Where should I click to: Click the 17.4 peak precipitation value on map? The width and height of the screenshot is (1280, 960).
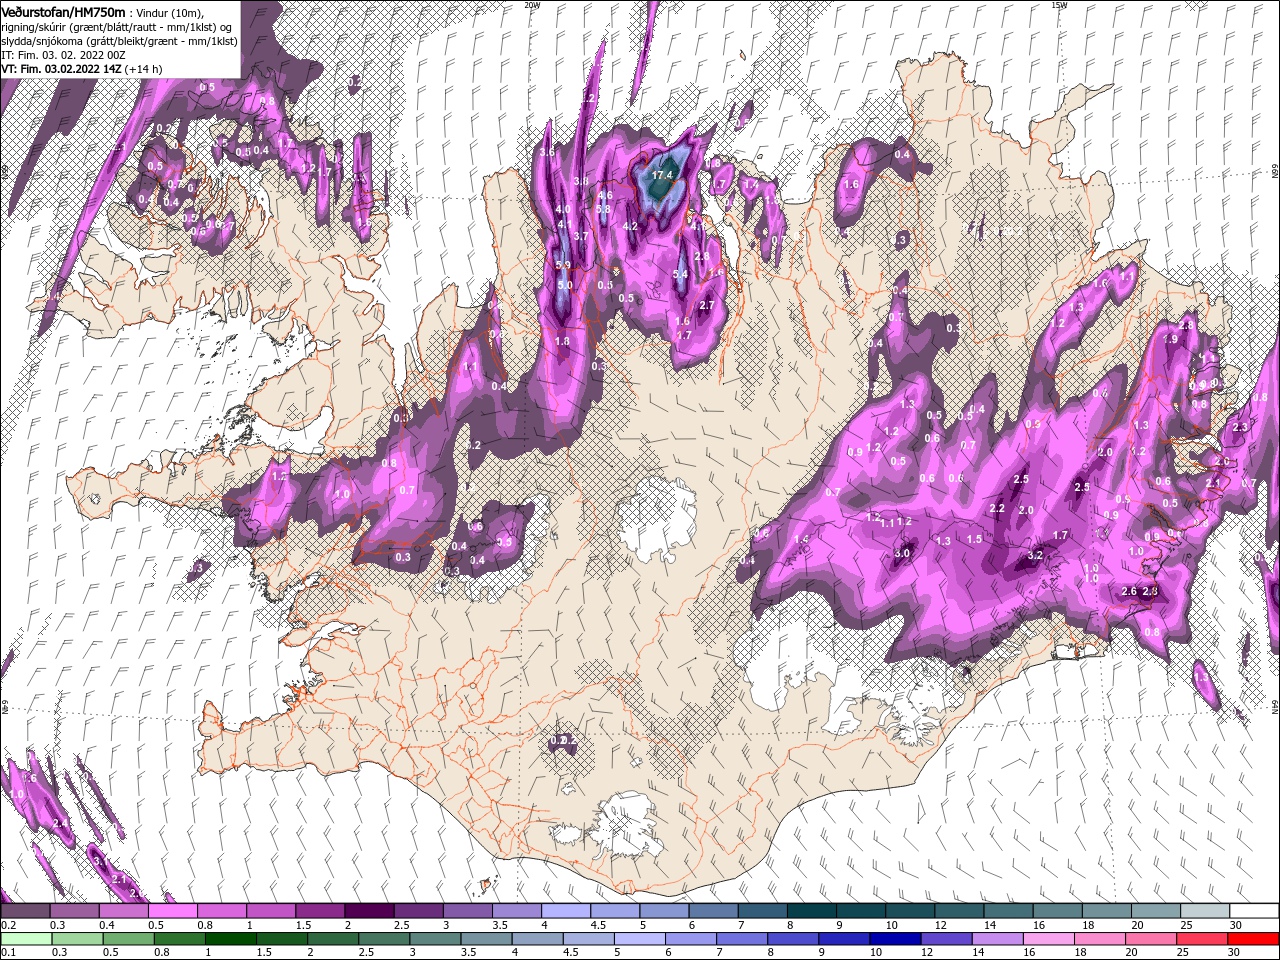pyautogui.click(x=662, y=175)
